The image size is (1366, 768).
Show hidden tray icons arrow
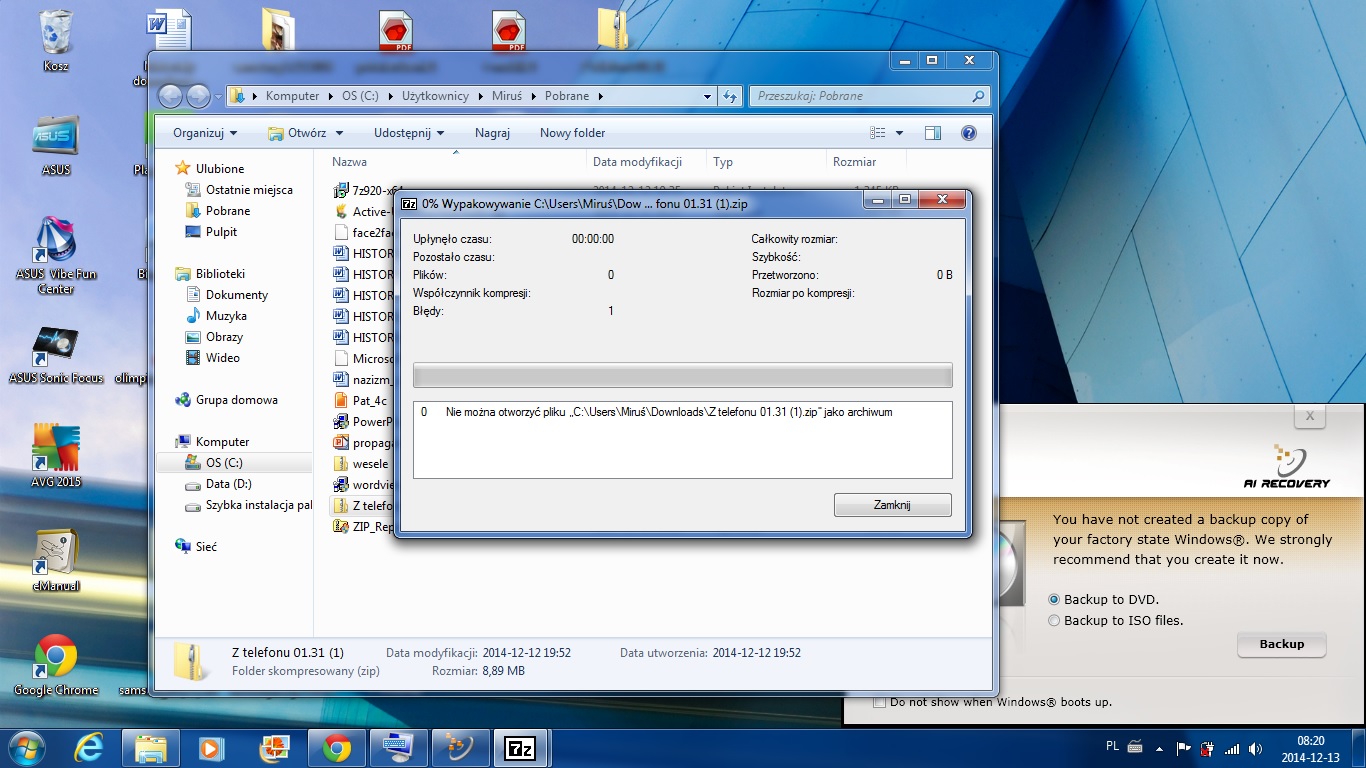[1158, 748]
